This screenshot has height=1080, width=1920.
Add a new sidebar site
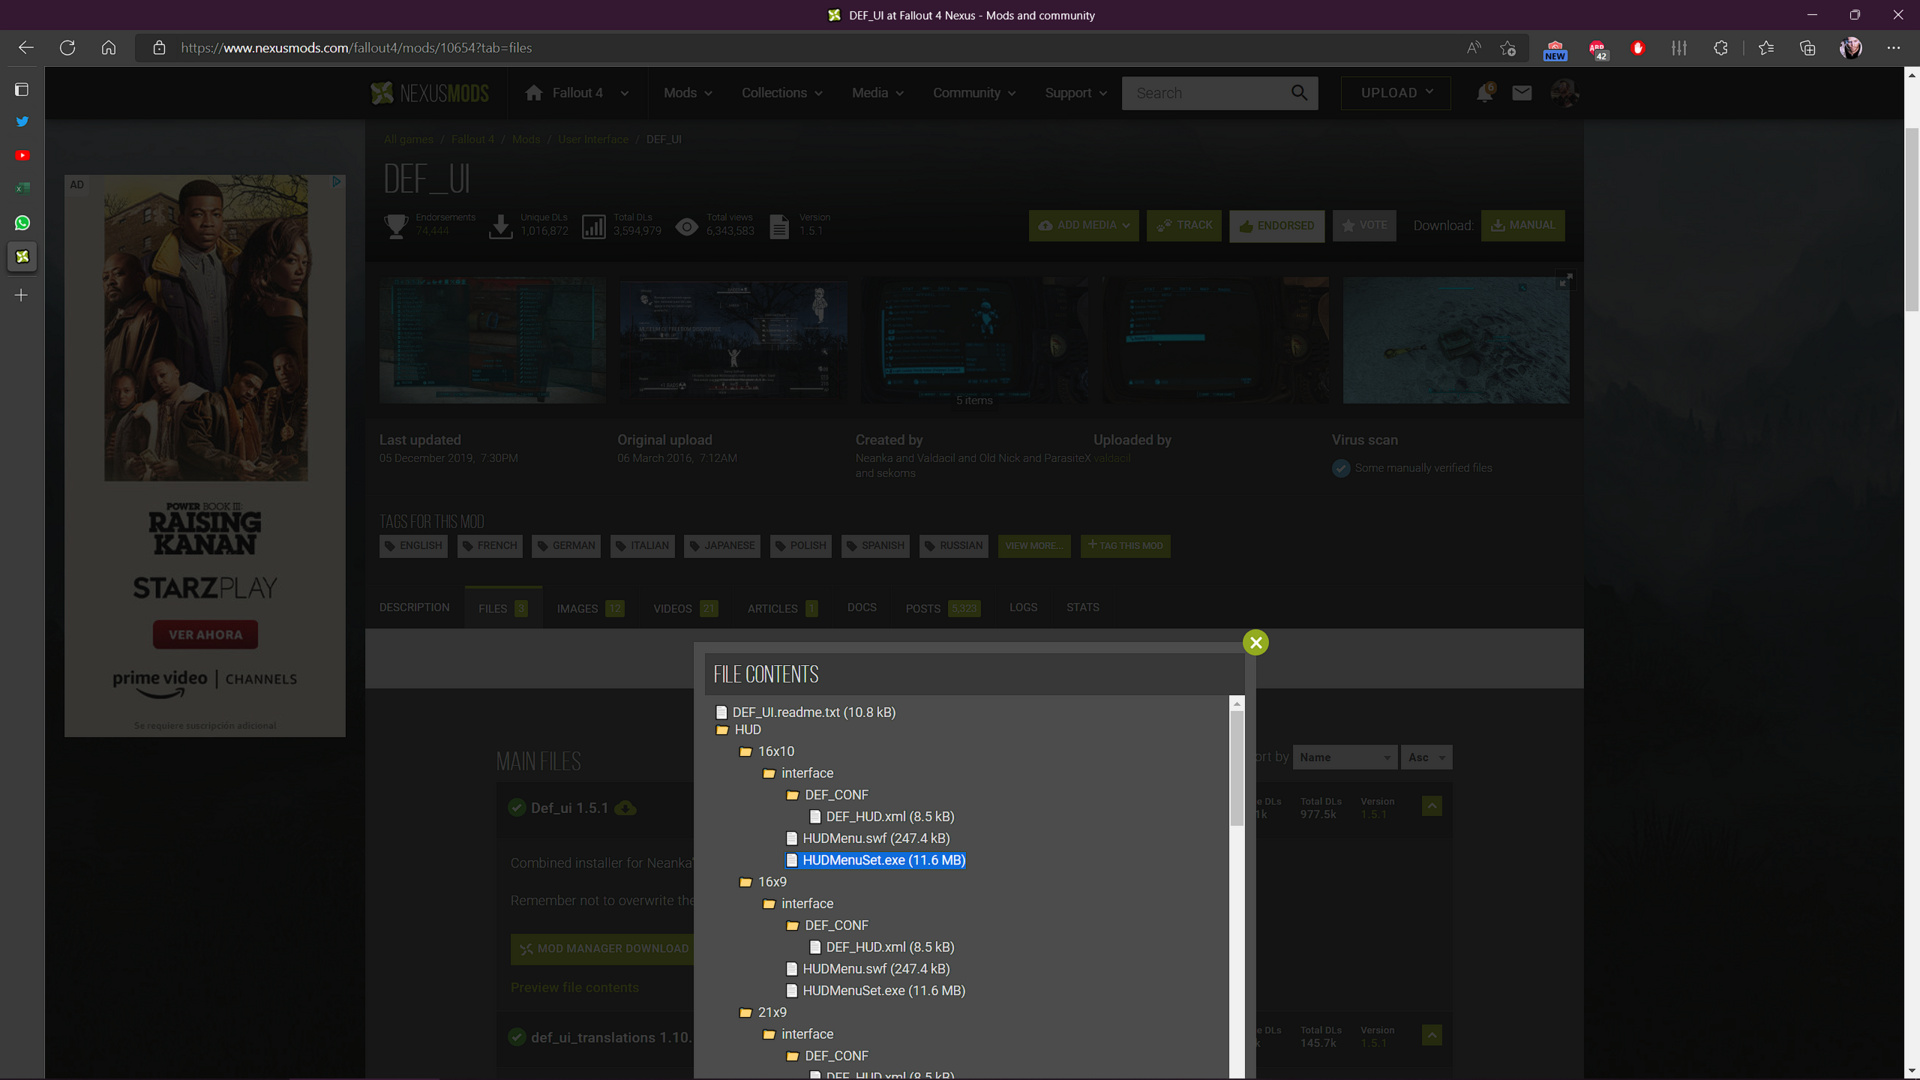coord(21,295)
